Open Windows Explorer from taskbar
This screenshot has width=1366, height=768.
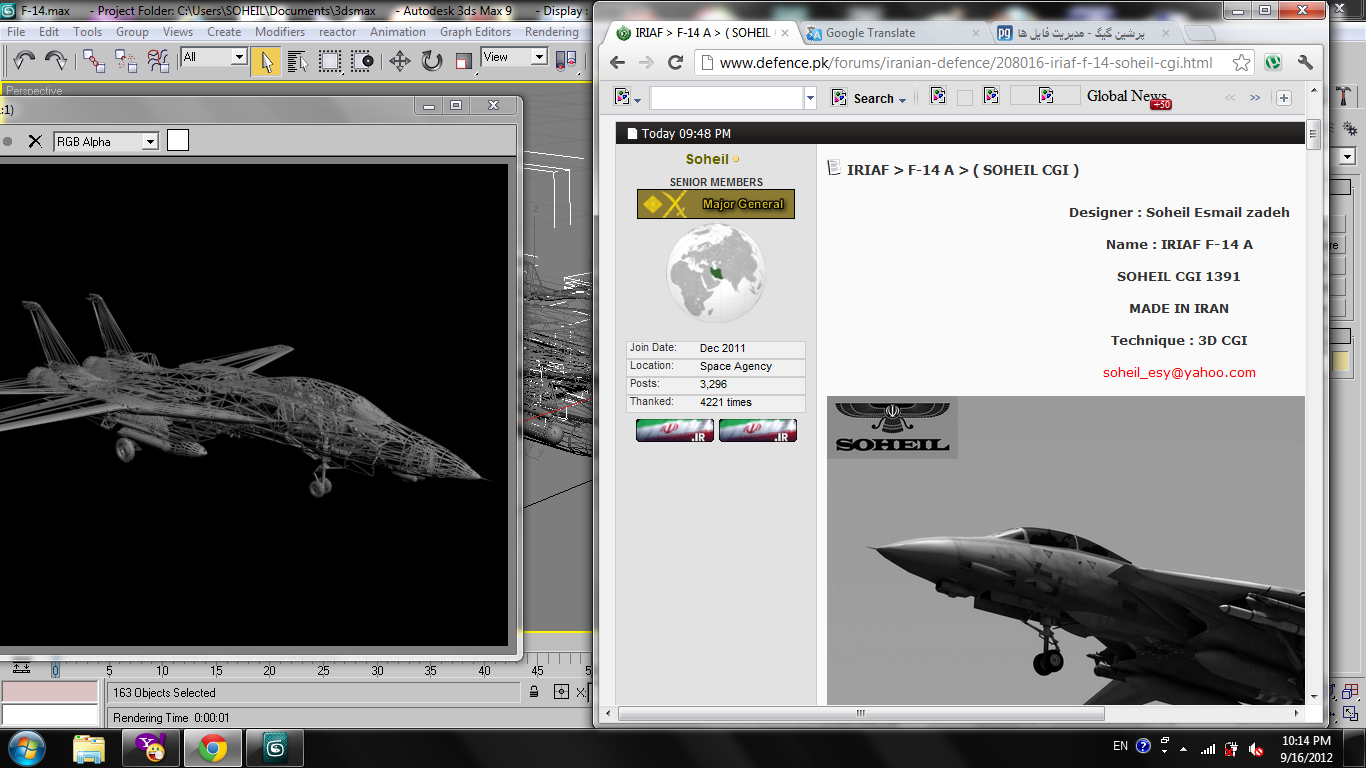pyautogui.click(x=89, y=748)
